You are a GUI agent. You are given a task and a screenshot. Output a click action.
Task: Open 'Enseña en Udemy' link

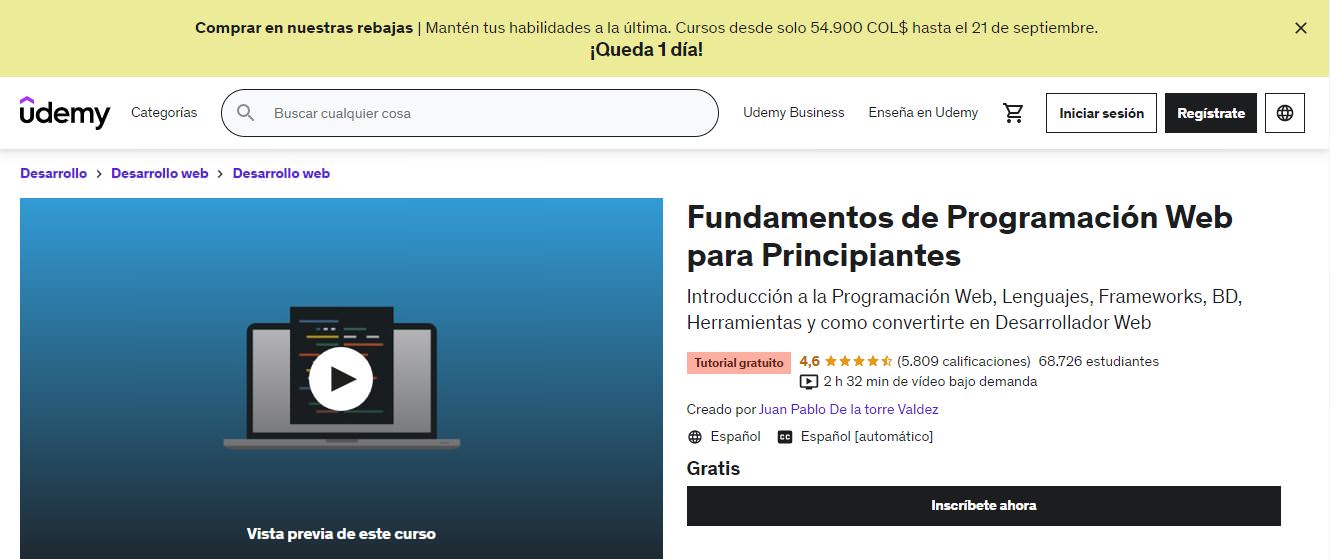(x=923, y=113)
